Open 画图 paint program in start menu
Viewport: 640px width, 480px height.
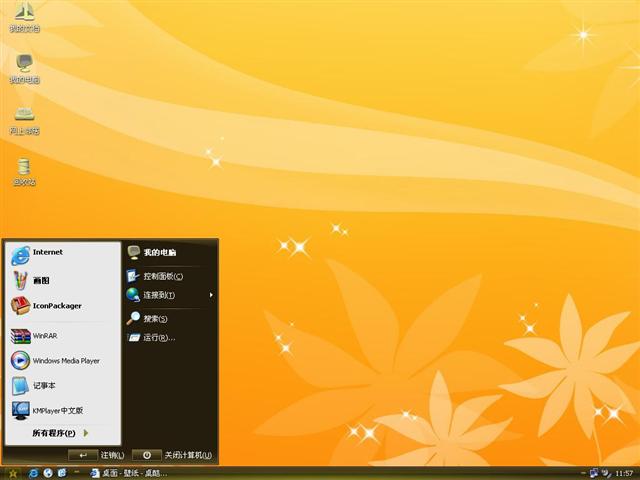click(63, 280)
